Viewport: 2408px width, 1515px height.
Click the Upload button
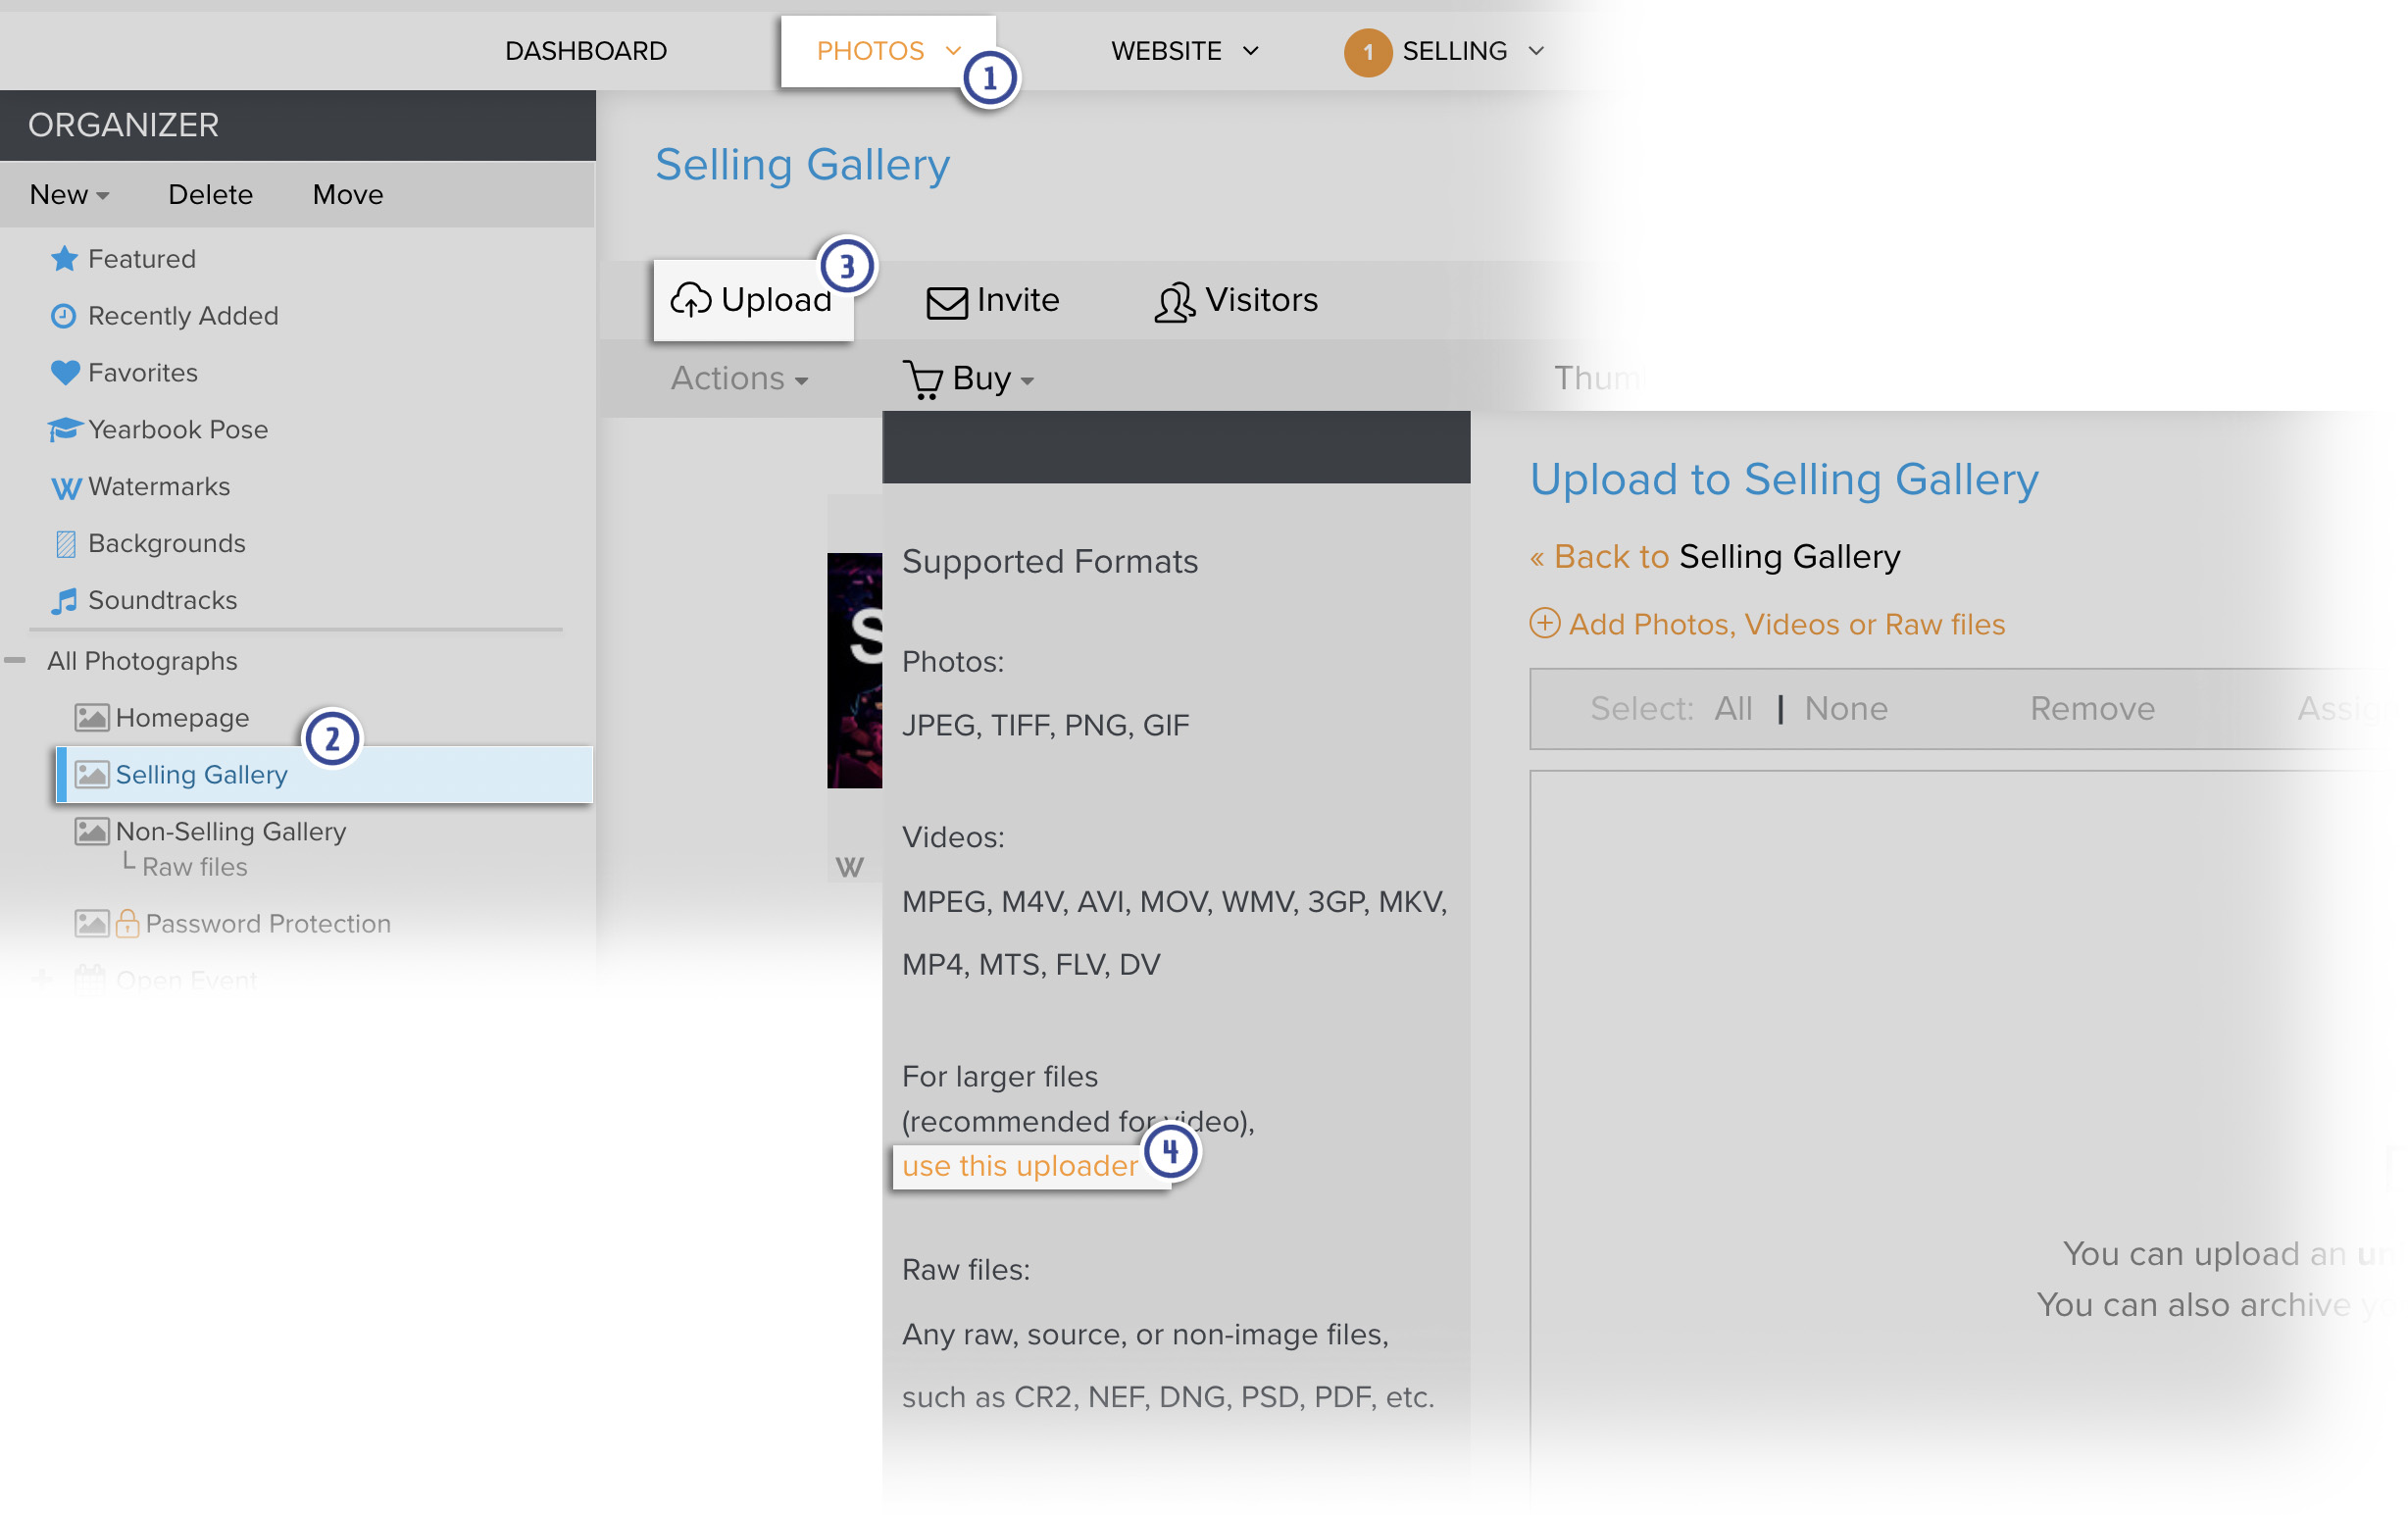pyautogui.click(x=753, y=300)
